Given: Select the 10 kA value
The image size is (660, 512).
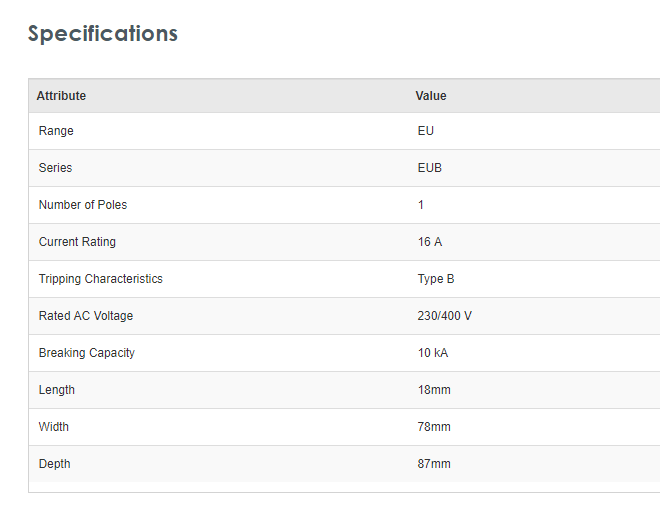Looking at the screenshot, I should coord(433,353).
